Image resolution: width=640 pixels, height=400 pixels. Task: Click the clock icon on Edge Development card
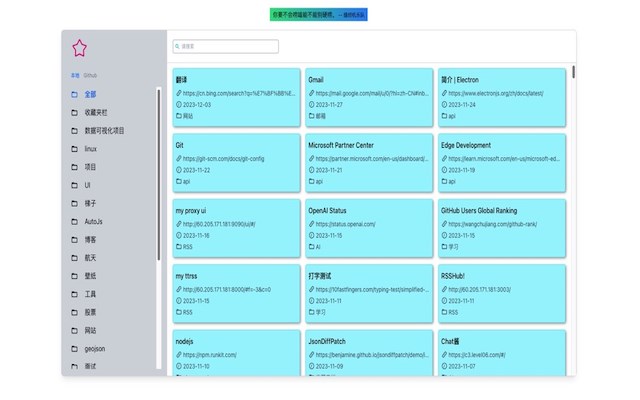click(444, 170)
